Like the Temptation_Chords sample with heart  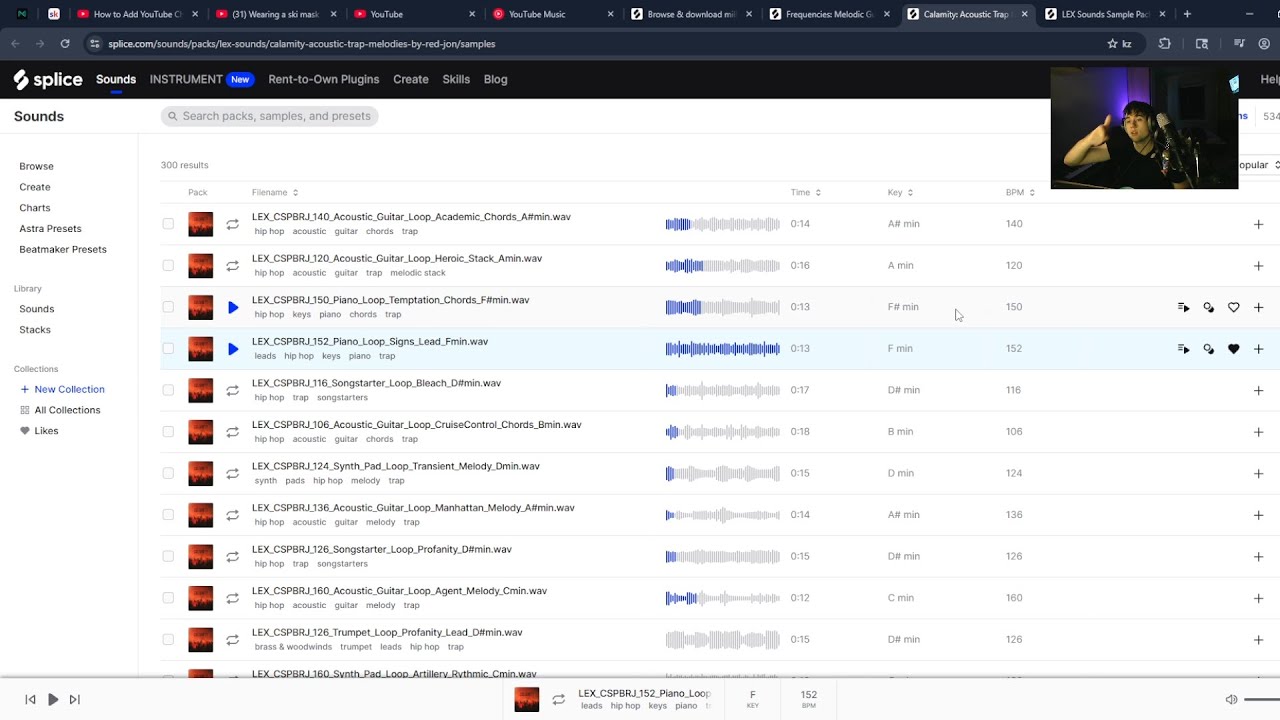pos(1233,307)
